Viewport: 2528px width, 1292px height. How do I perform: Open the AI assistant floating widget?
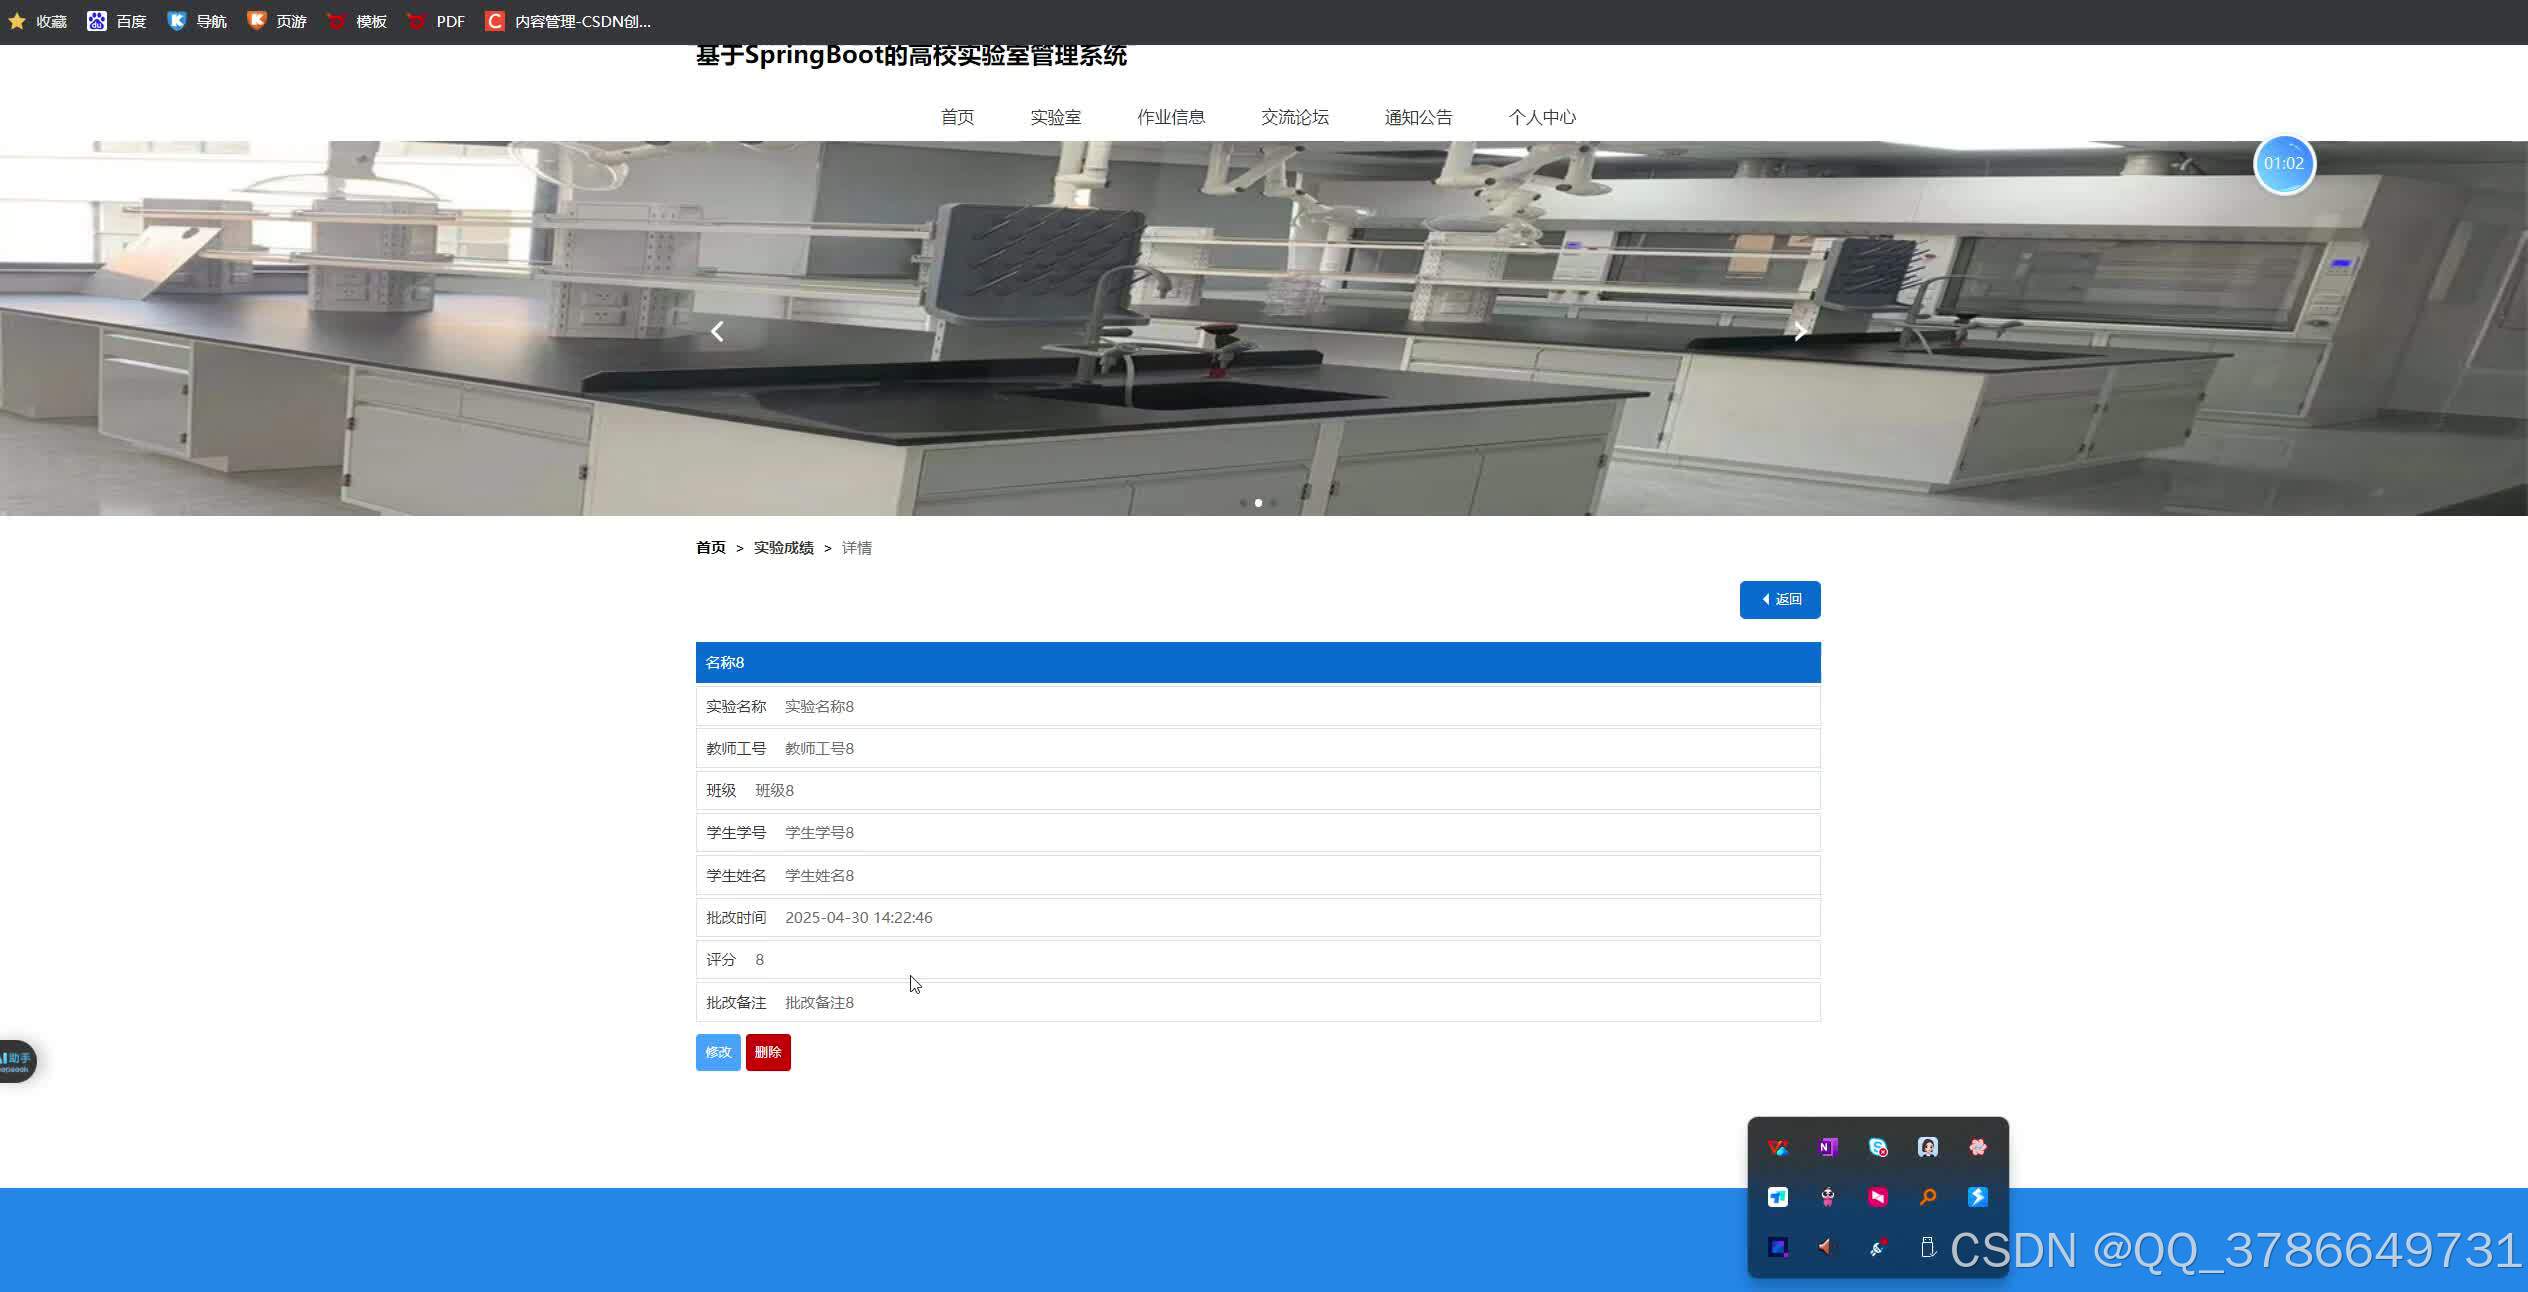[17, 1060]
